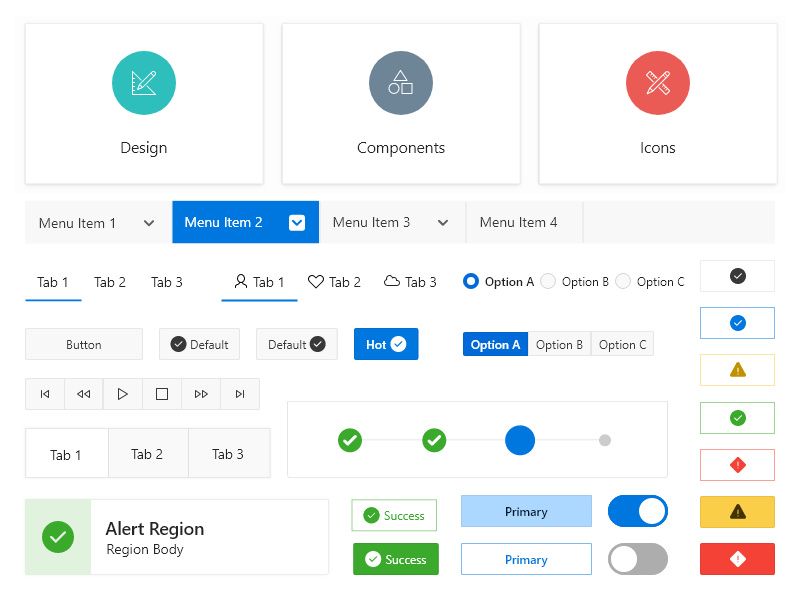This screenshot has height=600, width=800.
Task: Click the Components shapes icon
Action: click(401, 83)
